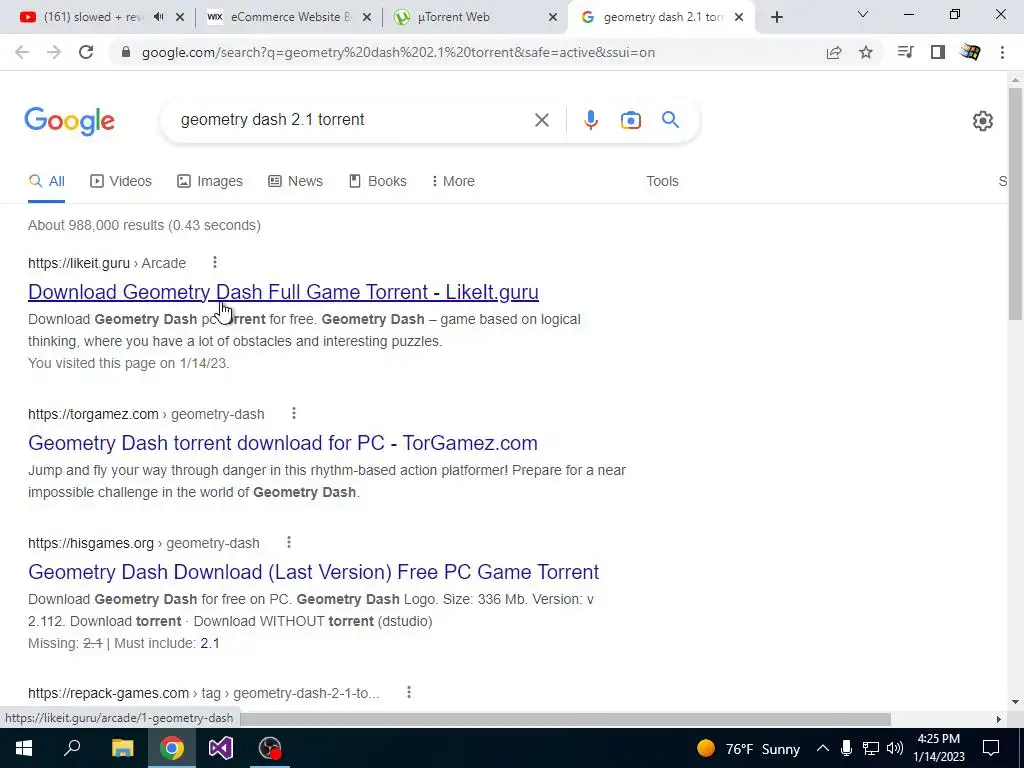Open the Chrome profile avatar
This screenshot has height=768, width=1024.
tap(970, 52)
